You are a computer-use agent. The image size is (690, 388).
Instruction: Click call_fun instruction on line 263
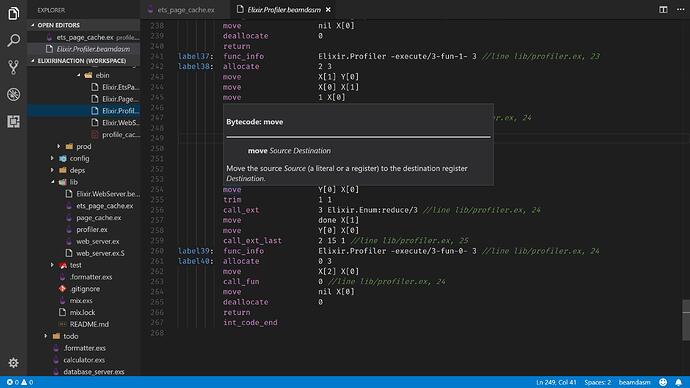[x=241, y=282]
